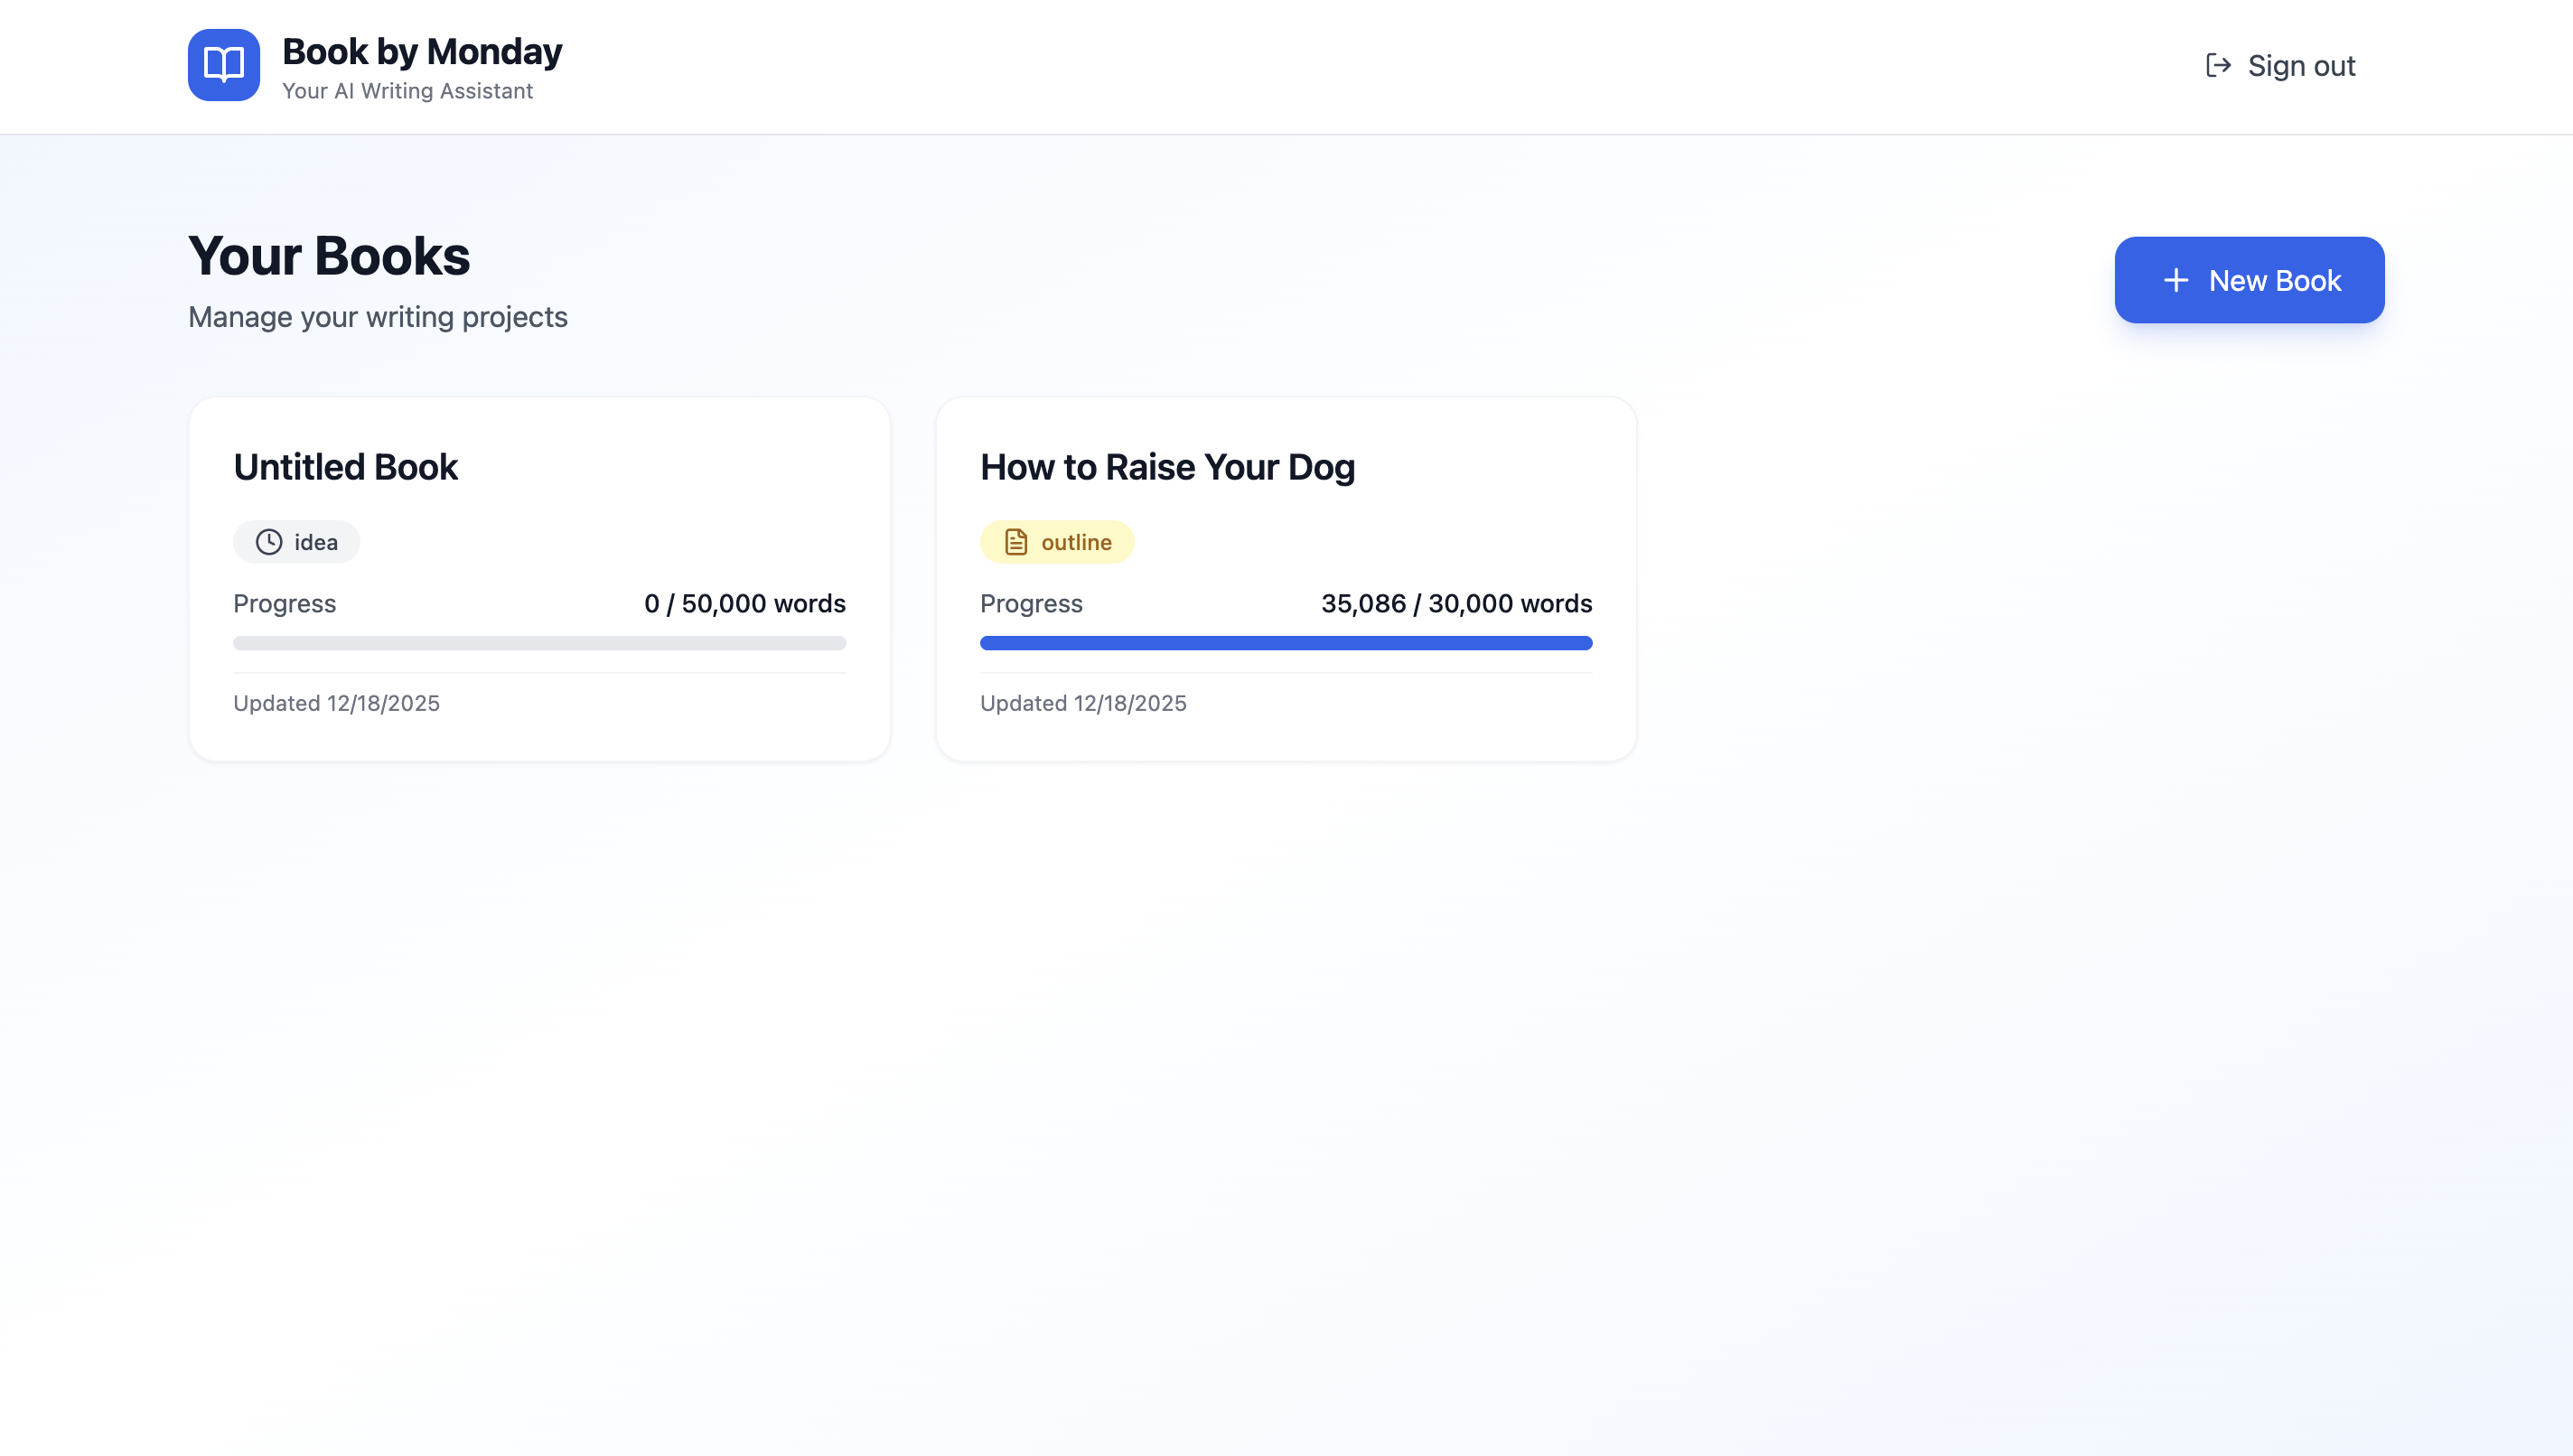This screenshot has height=1456, width=2573.
Task: Click the Your Books heading
Action: pos(329,256)
